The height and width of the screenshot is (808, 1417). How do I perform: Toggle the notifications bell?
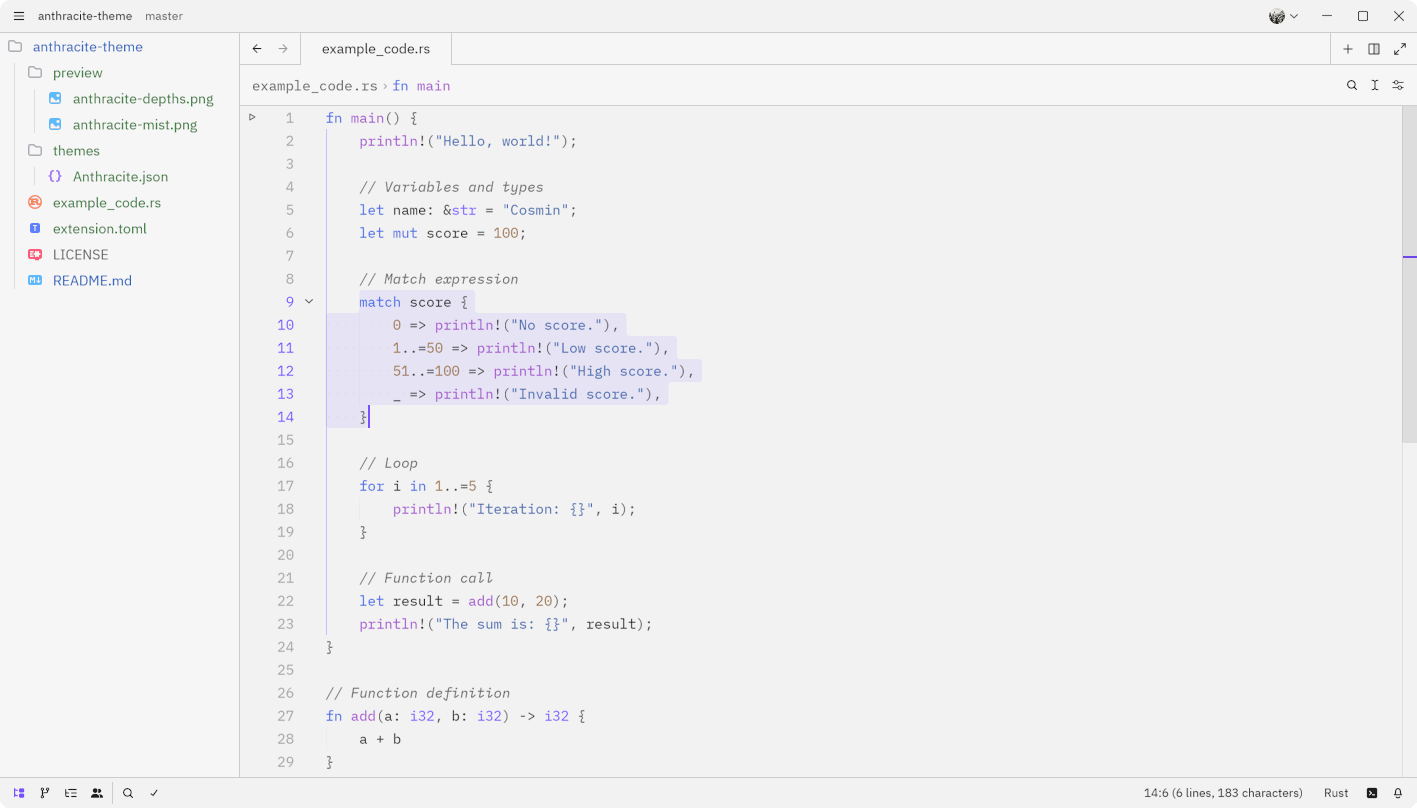click(1398, 793)
